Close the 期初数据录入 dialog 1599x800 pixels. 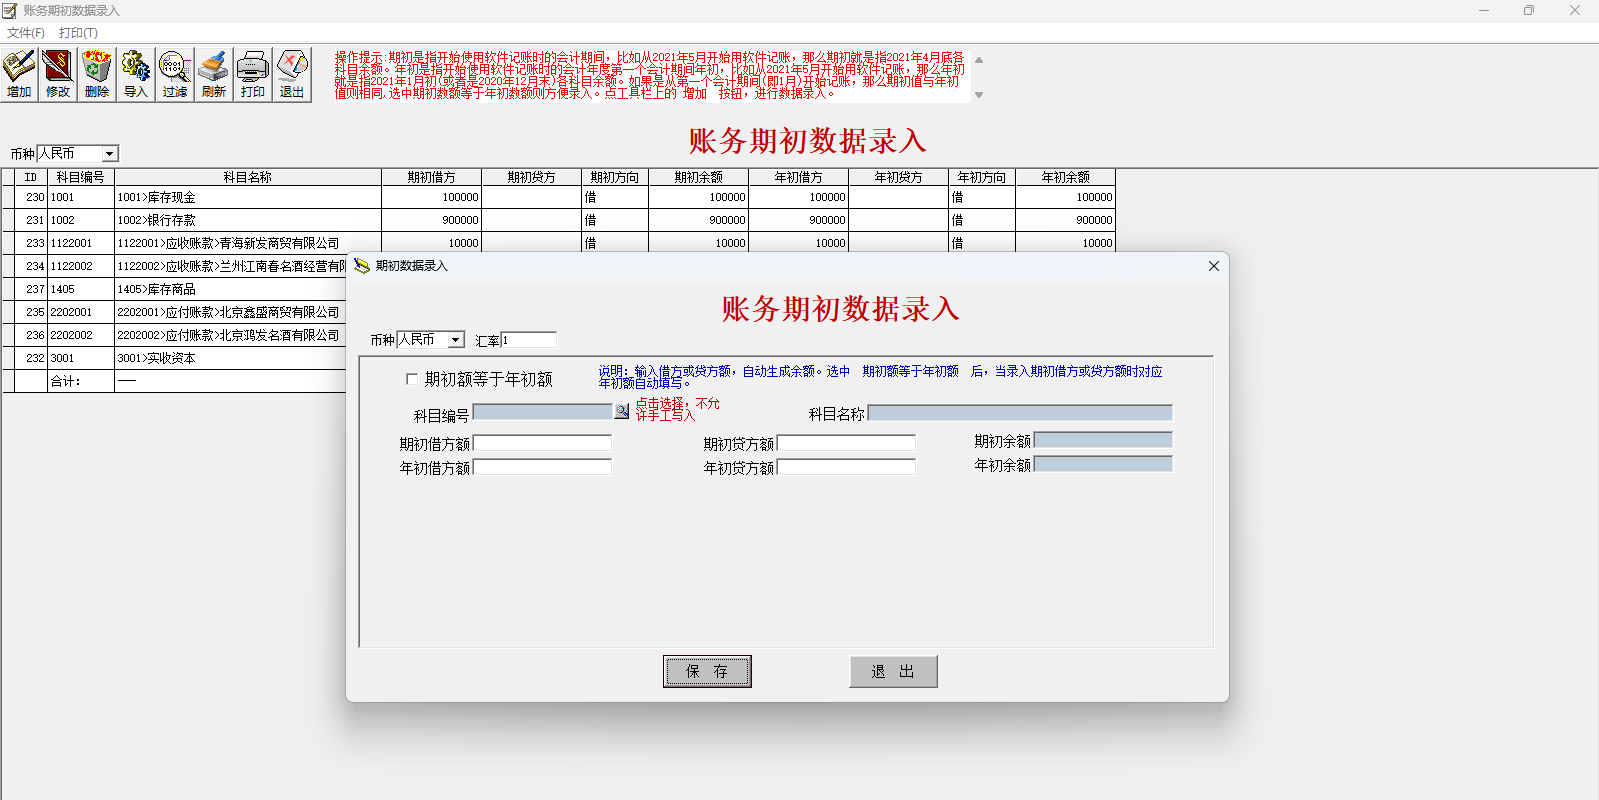click(1213, 266)
